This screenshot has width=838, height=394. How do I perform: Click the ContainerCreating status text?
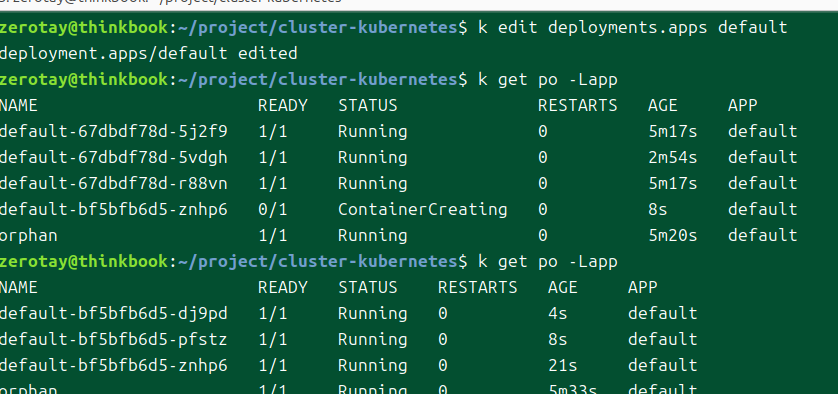pyautogui.click(x=422, y=210)
